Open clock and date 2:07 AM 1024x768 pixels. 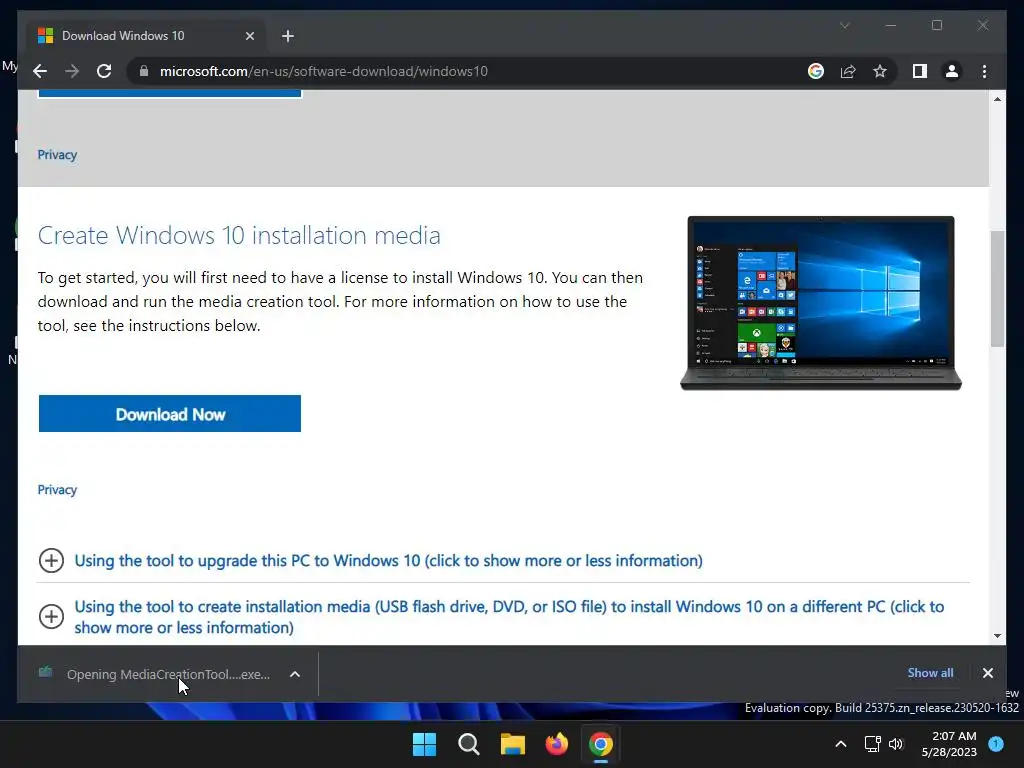click(949, 744)
